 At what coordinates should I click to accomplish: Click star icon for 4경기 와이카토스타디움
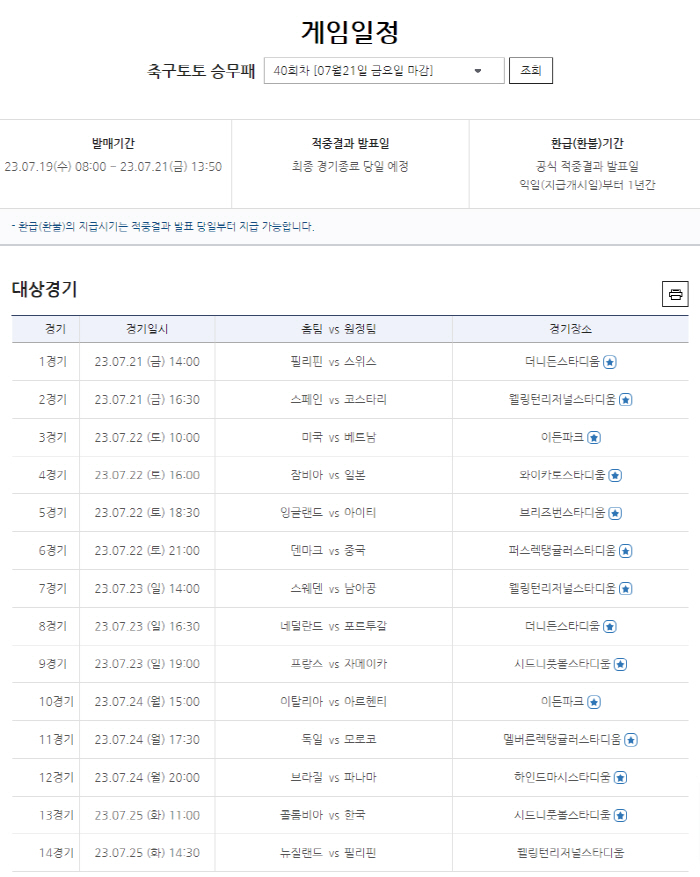[615, 475]
